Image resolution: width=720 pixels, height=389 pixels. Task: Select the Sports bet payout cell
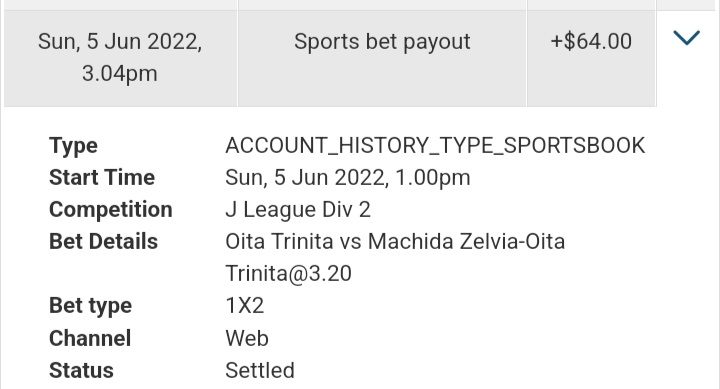pos(382,58)
